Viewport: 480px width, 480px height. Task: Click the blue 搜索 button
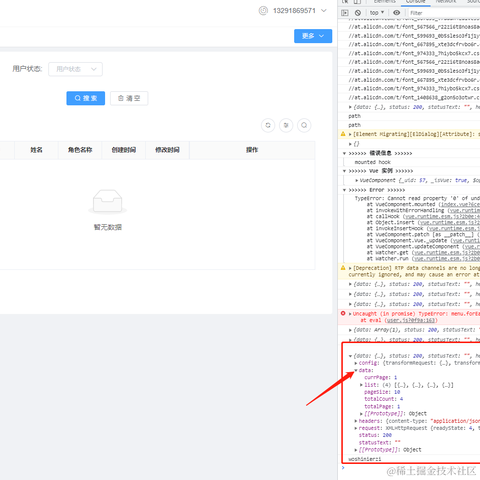point(86,98)
